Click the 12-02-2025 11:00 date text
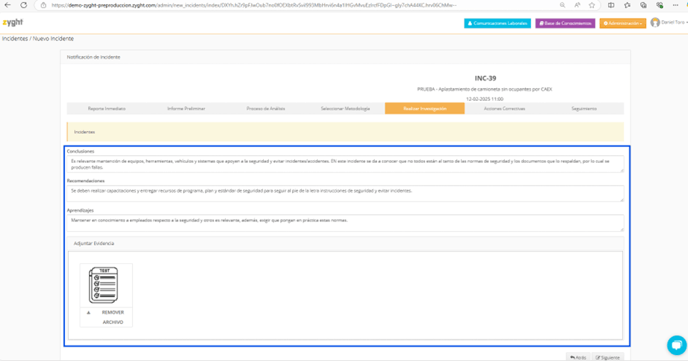688x361 pixels. tap(485, 99)
